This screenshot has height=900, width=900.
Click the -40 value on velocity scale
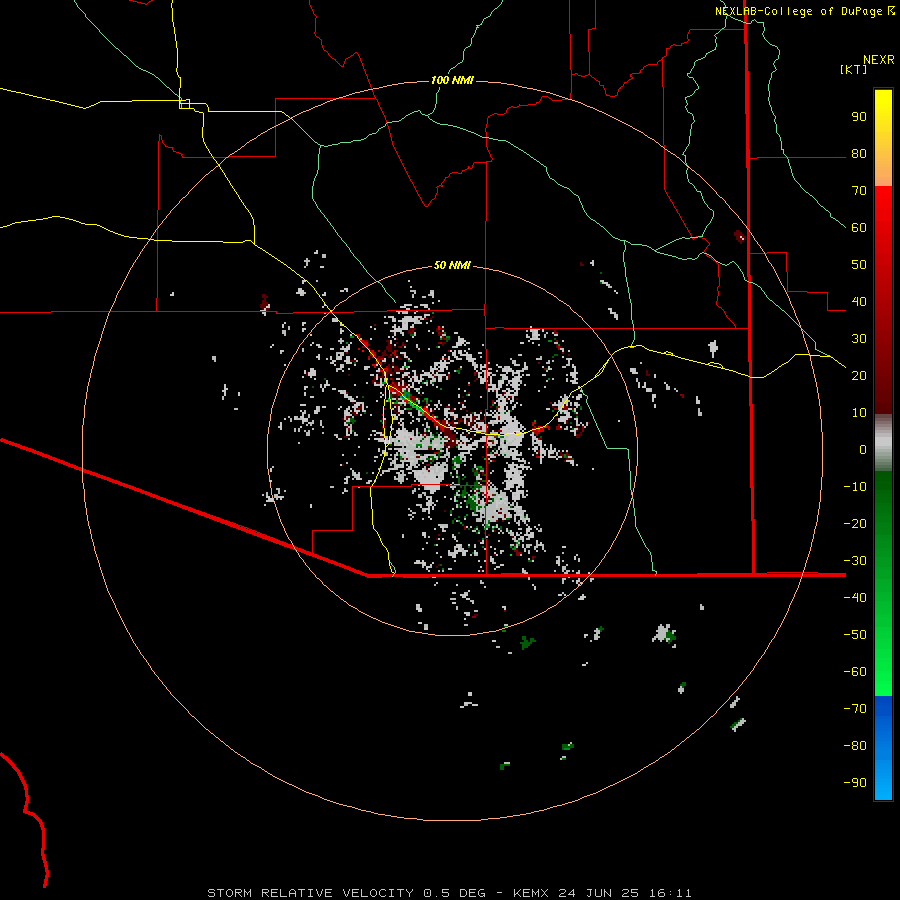tap(855, 598)
